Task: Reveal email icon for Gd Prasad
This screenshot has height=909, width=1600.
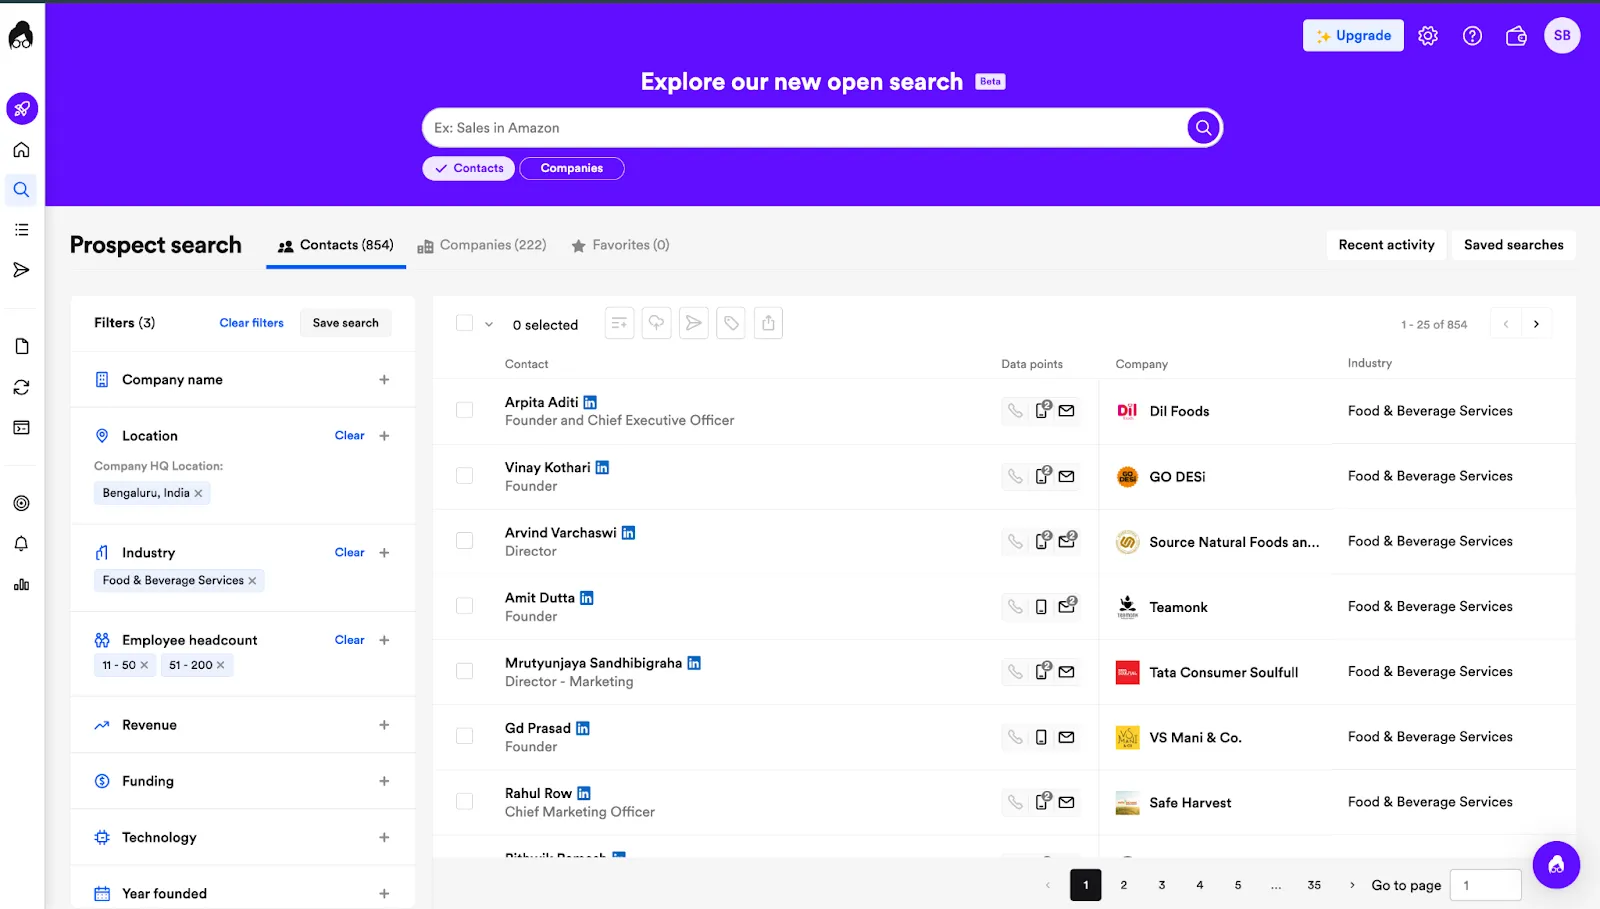Action: click(1067, 737)
